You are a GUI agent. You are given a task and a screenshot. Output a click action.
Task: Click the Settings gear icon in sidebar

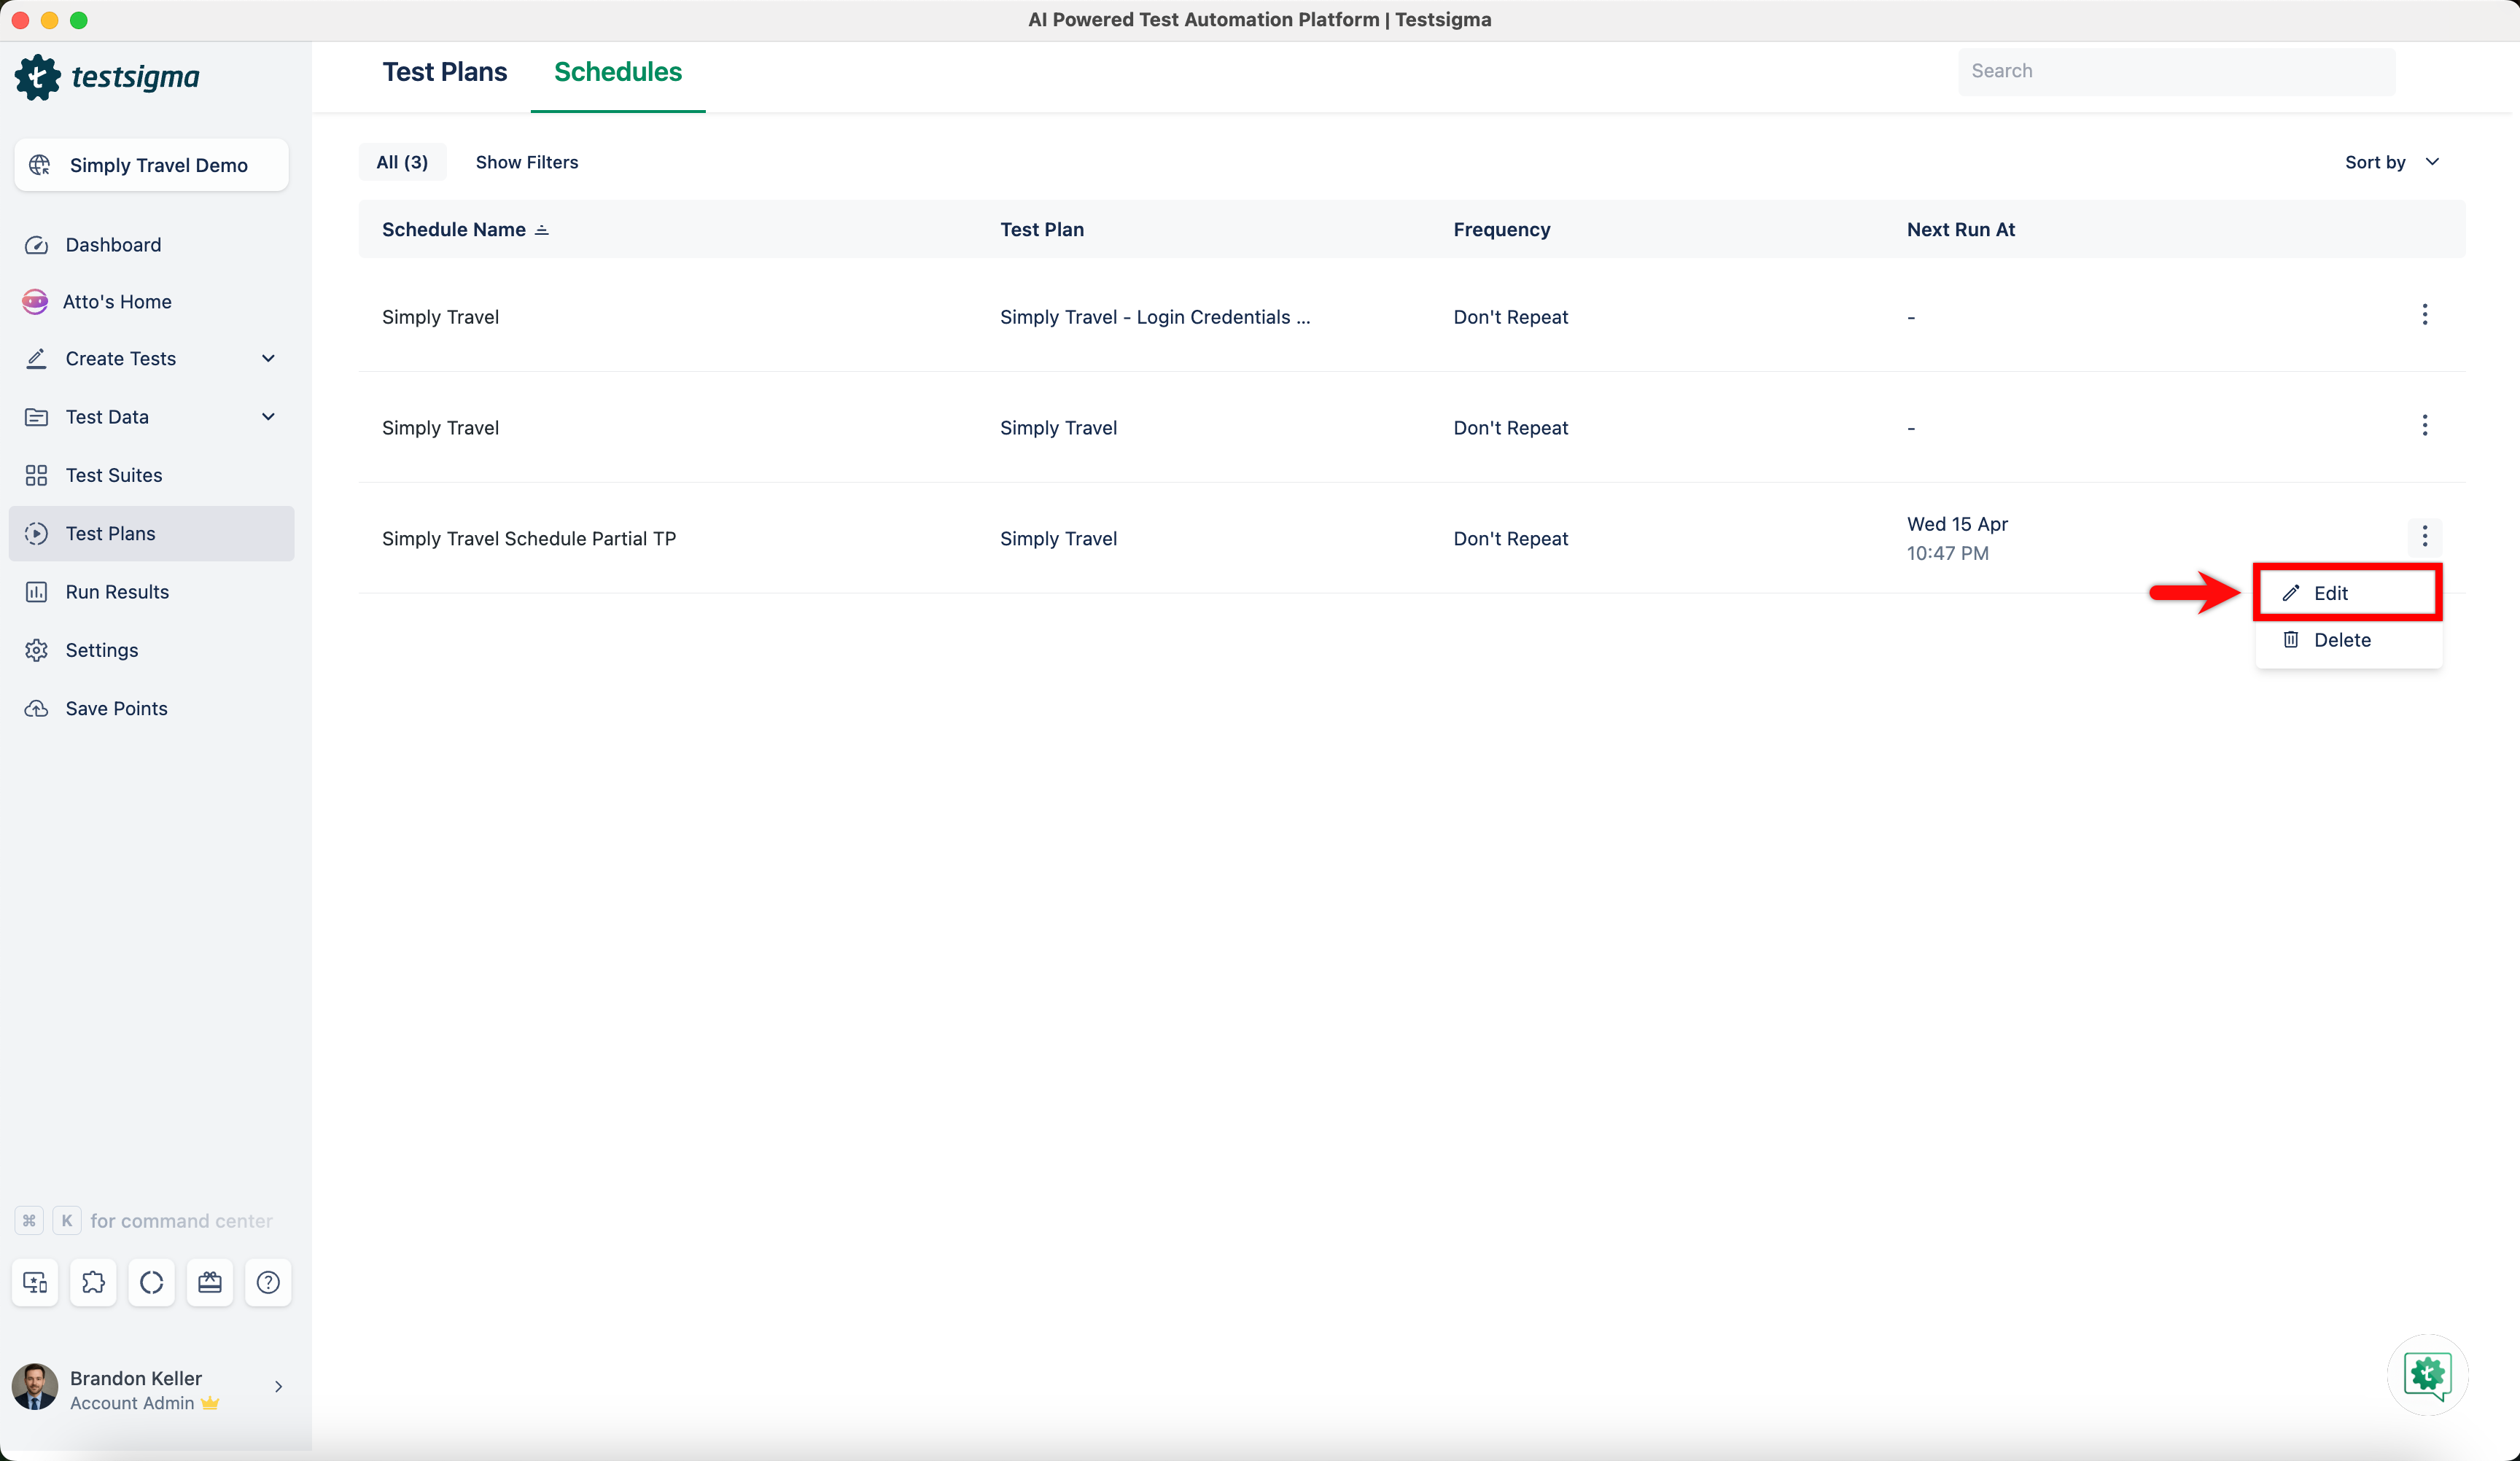pos(37,650)
